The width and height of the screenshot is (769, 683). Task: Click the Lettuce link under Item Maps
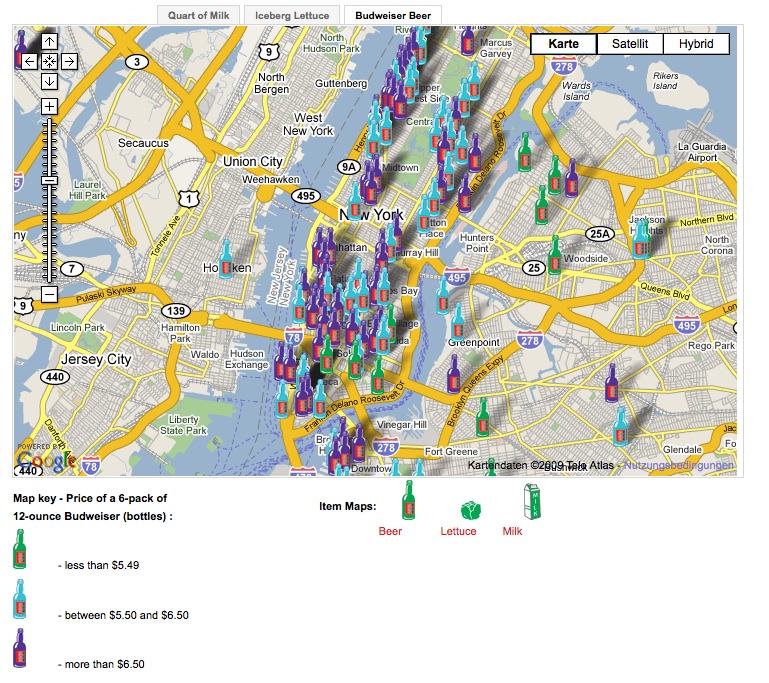click(x=458, y=531)
